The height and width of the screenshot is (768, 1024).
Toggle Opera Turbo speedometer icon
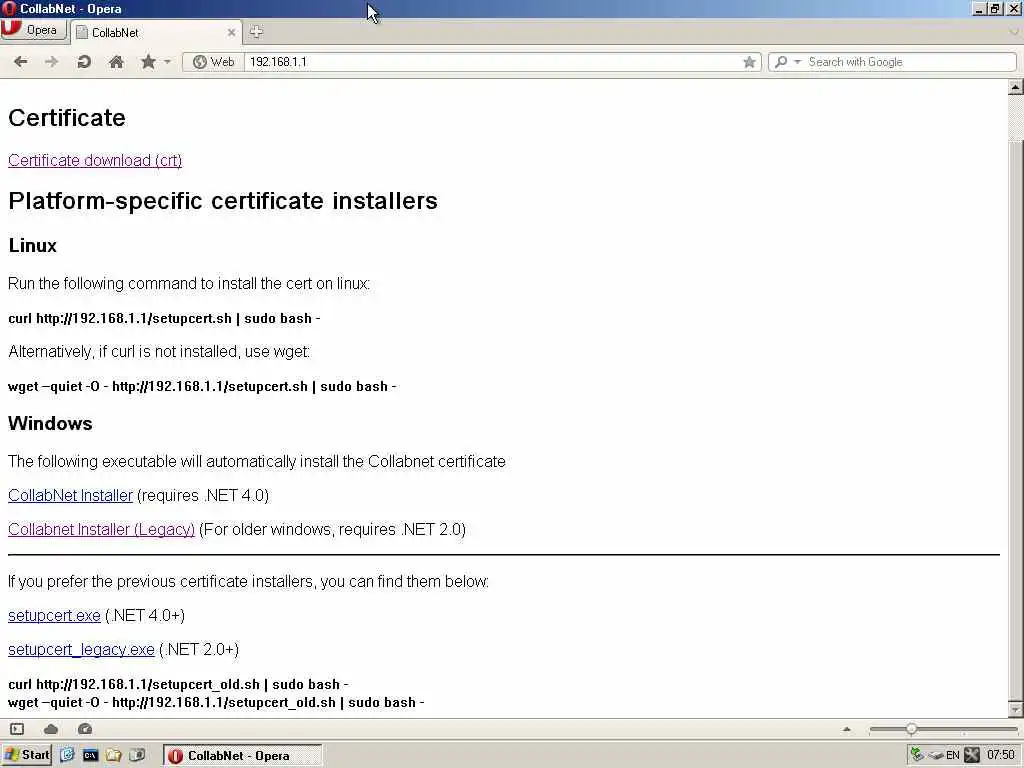pyautogui.click(x=85, y=729)
